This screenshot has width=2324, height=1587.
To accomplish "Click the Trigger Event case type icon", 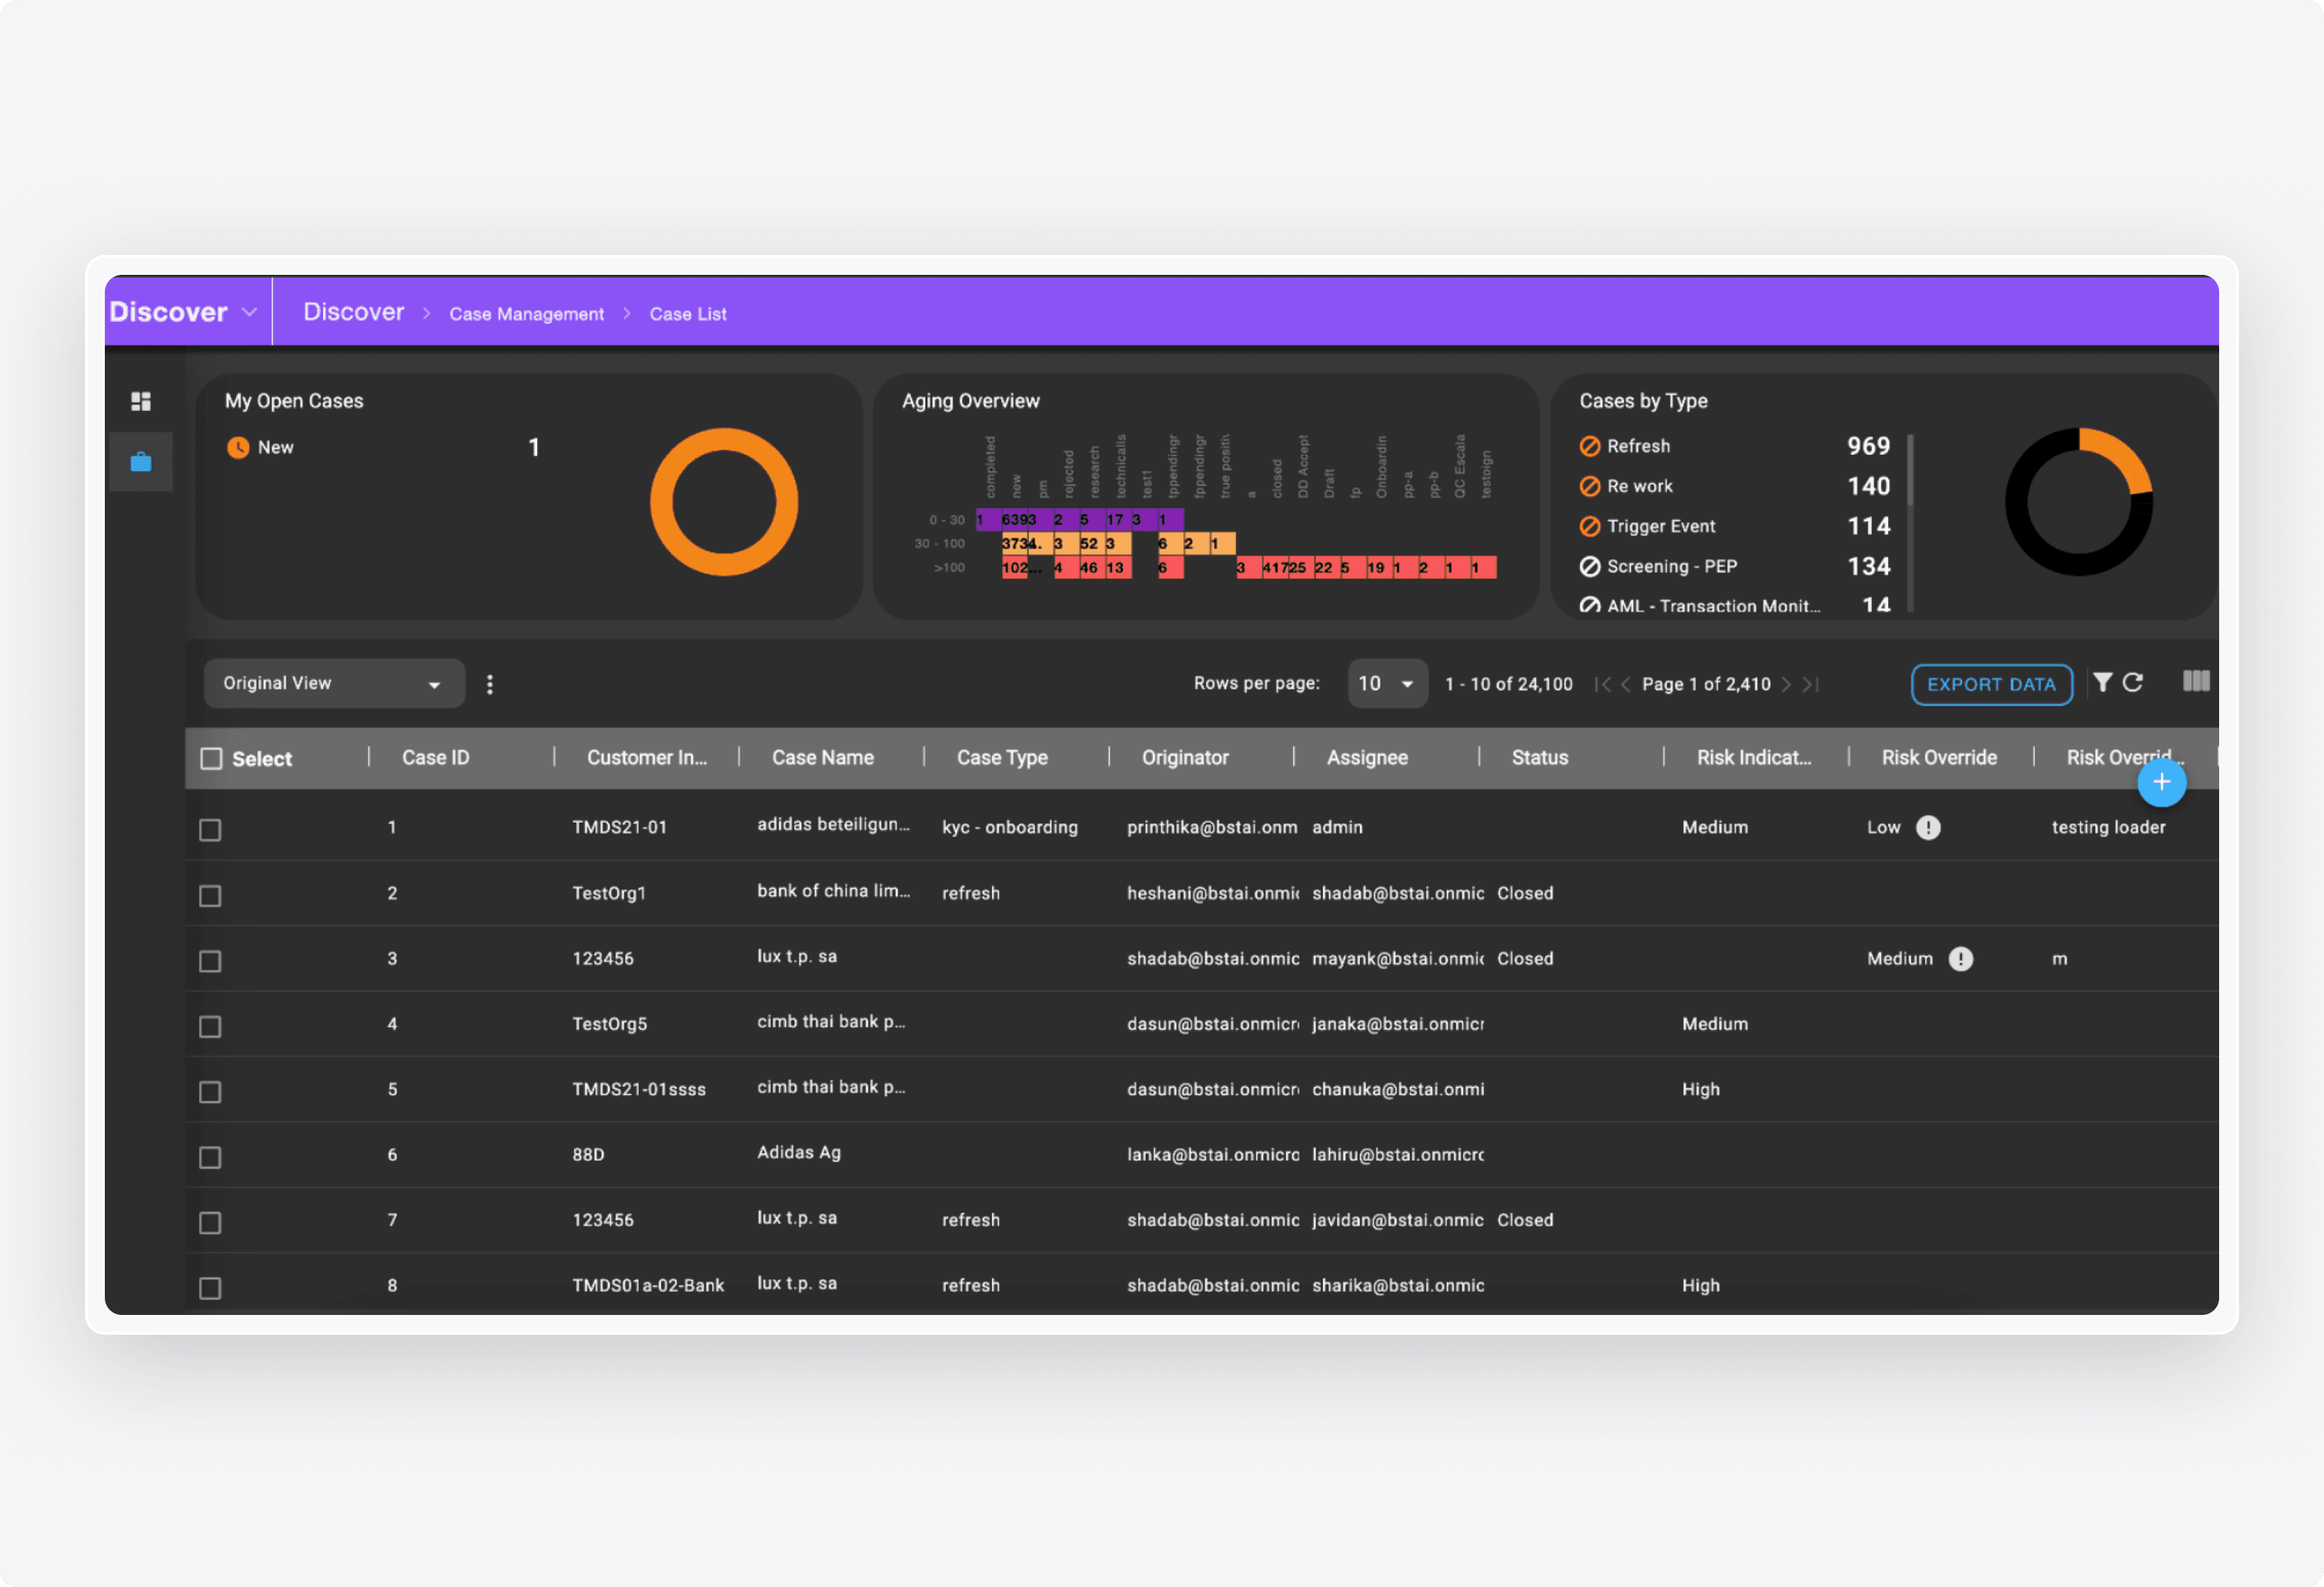I will pos(1590,526).
